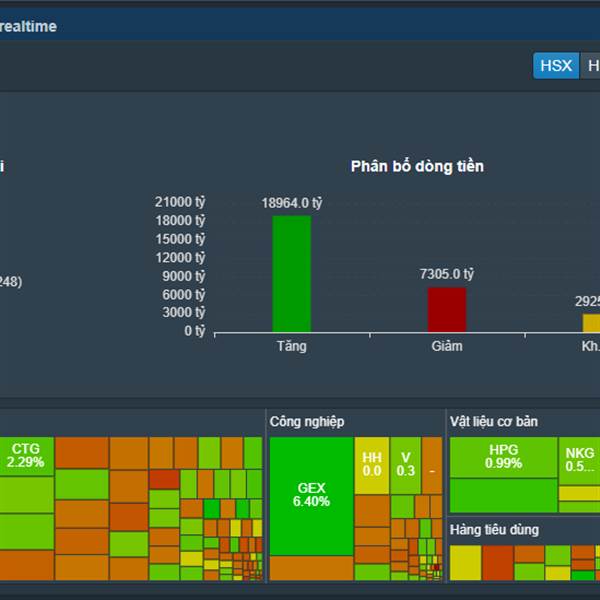Screen dimensions: 600x600
Task: Click the Hàng tiêu dùng heading
Action: [x=494, y=530]
